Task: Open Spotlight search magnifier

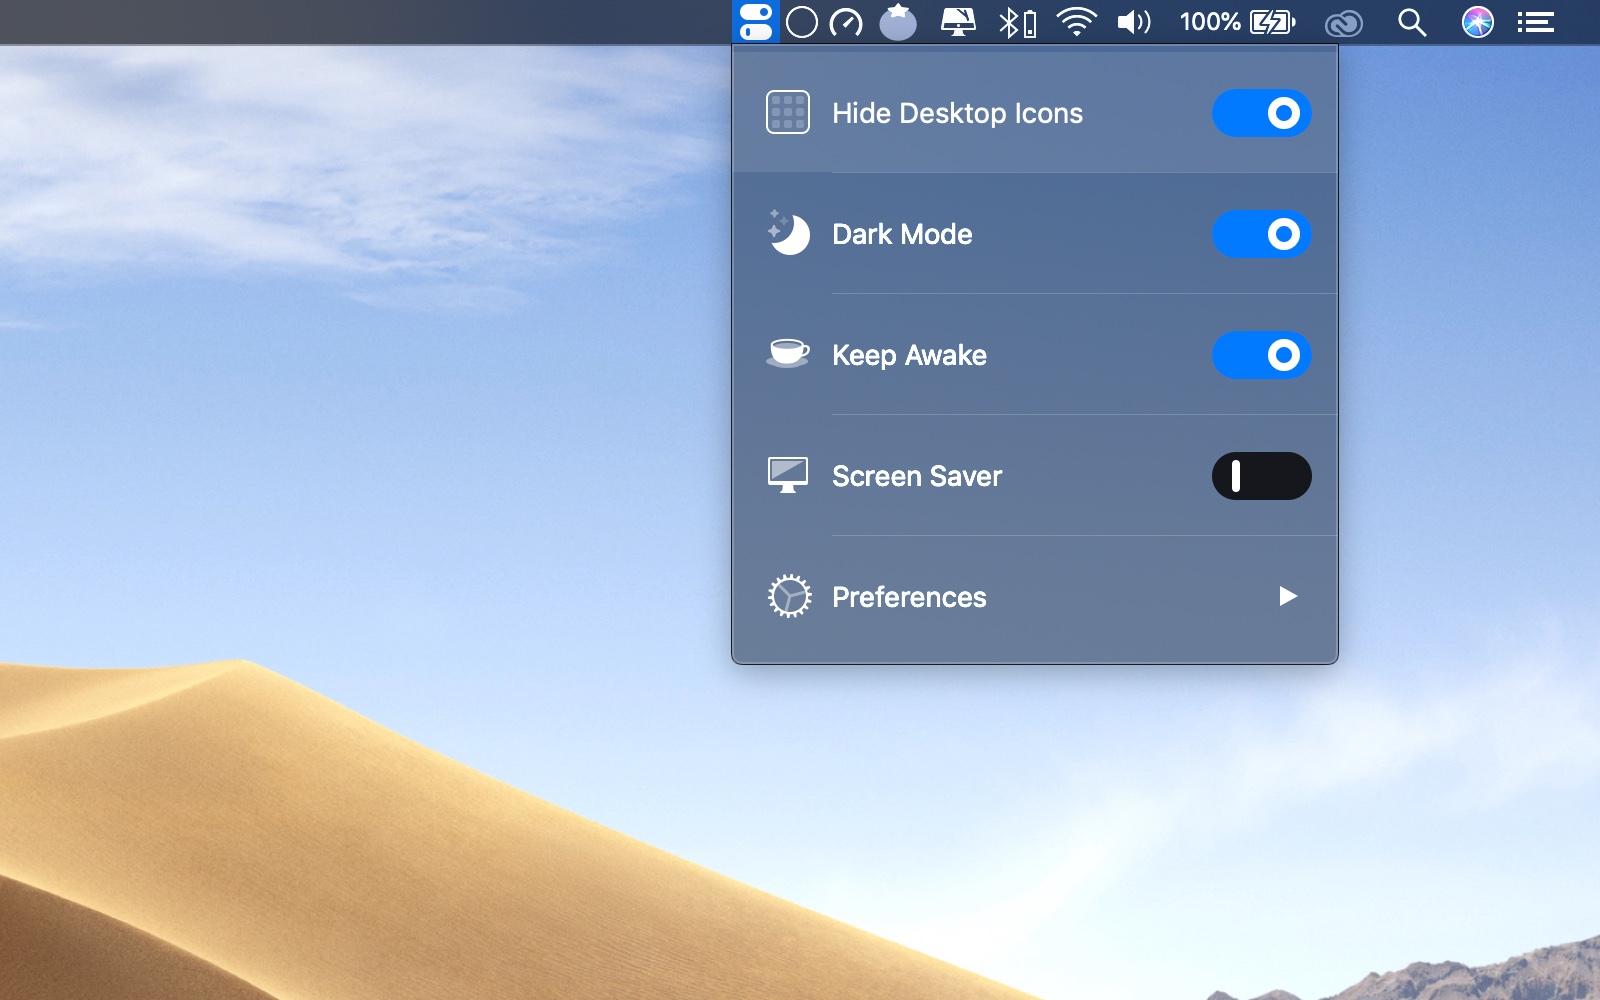Action: [1411, 22]
